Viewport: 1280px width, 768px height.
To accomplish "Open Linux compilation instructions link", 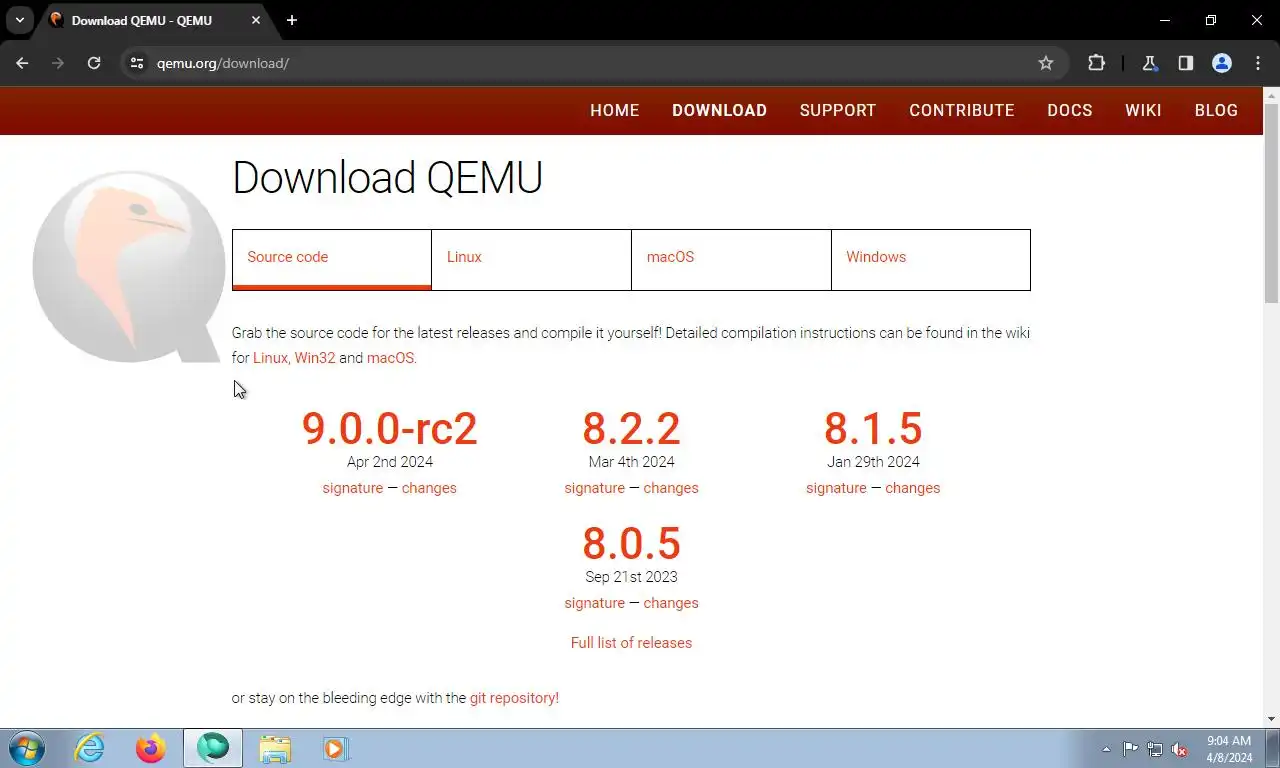I will [x=270, y=358].
